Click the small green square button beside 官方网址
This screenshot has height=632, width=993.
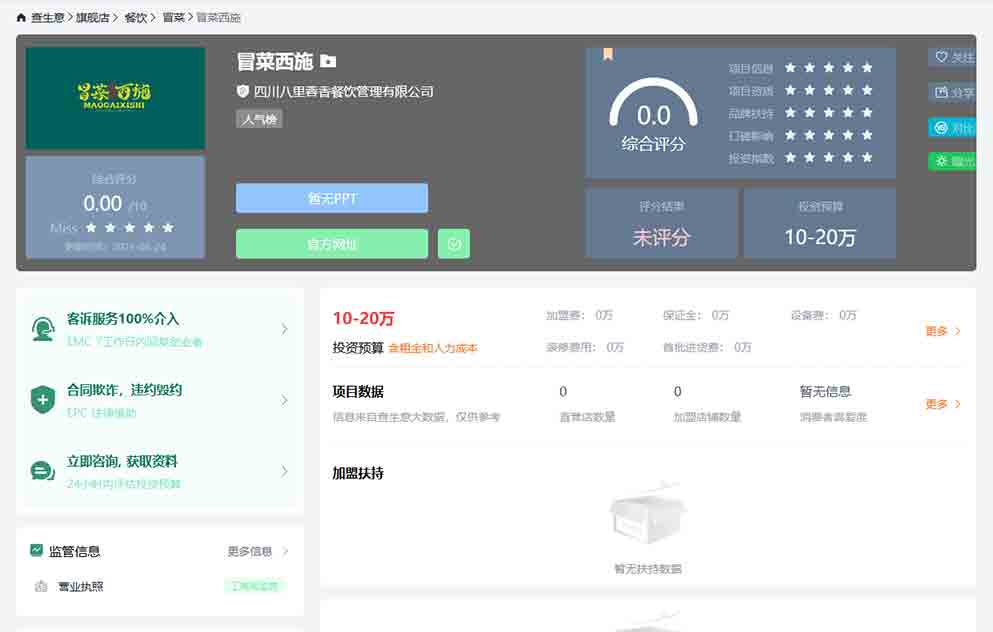[x=454, y=244]
